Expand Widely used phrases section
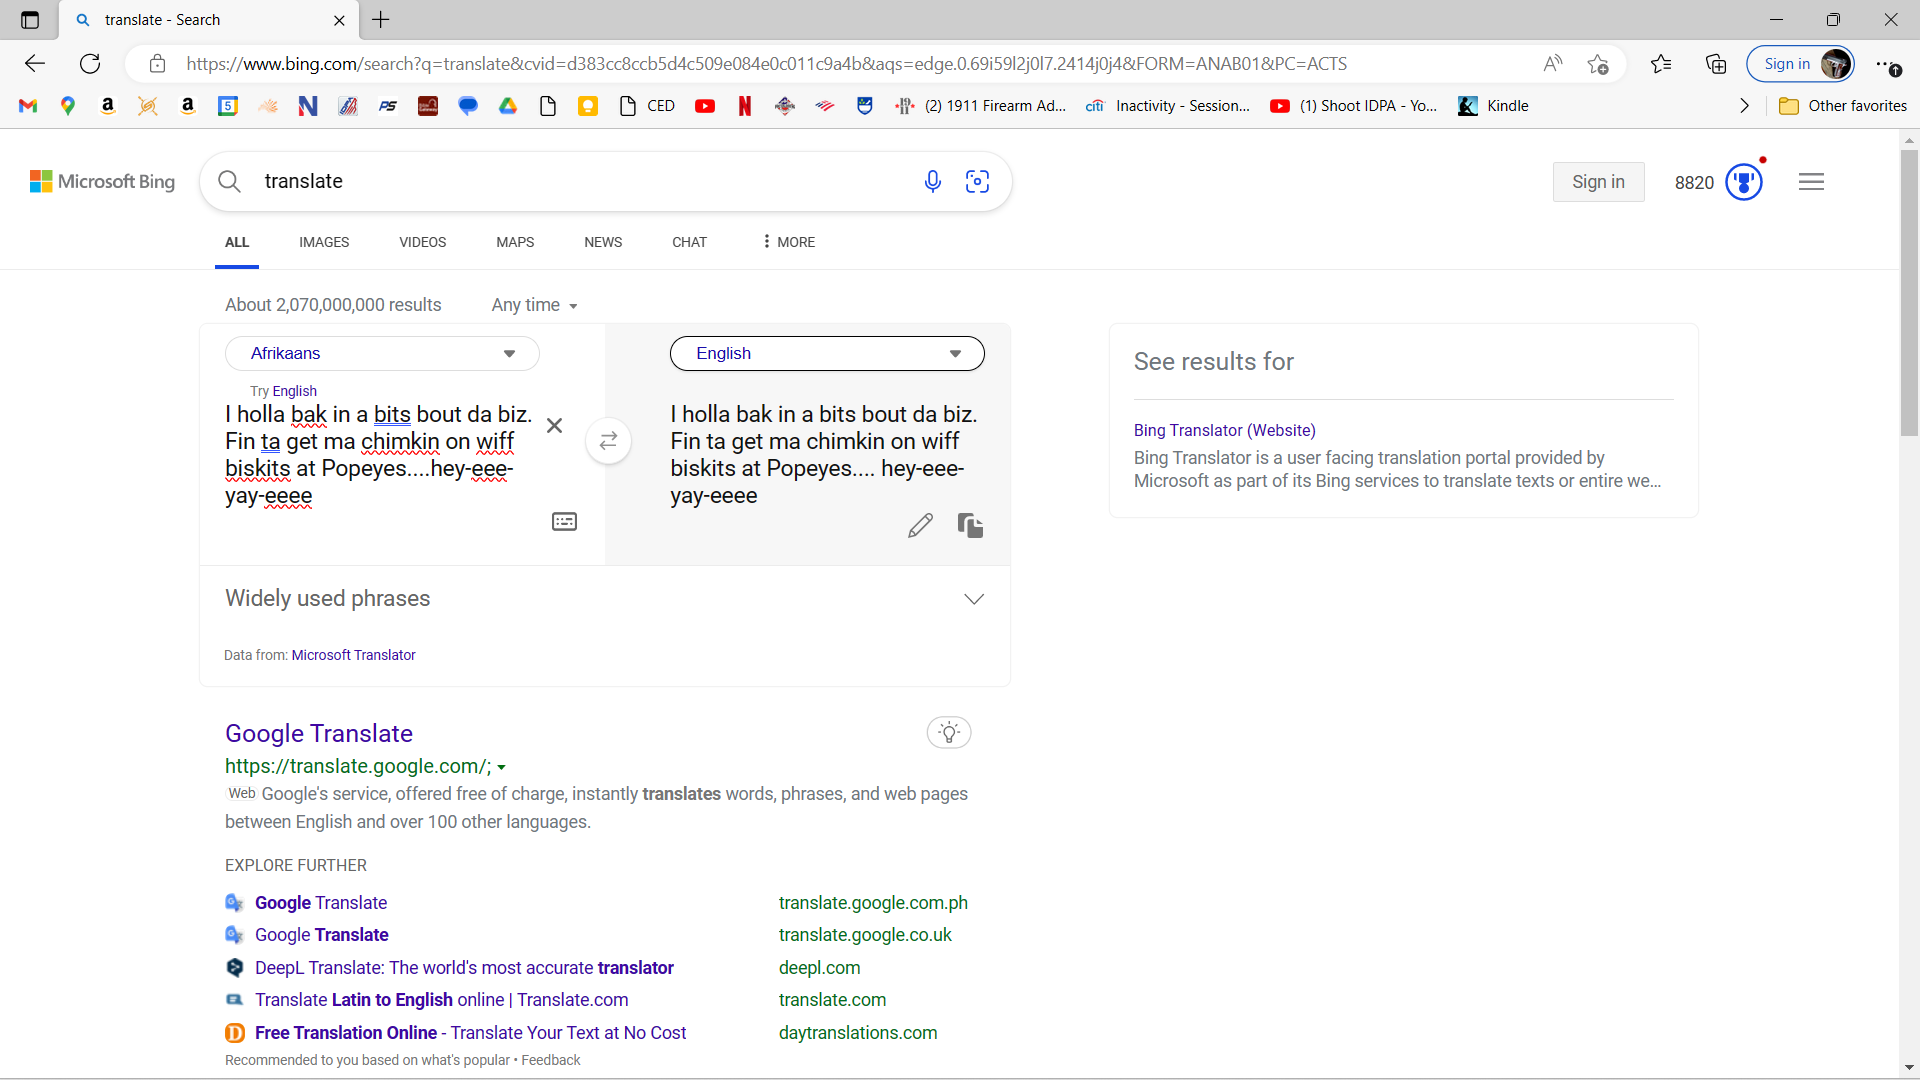The image size is (1920, 1080). coord(973,599)
